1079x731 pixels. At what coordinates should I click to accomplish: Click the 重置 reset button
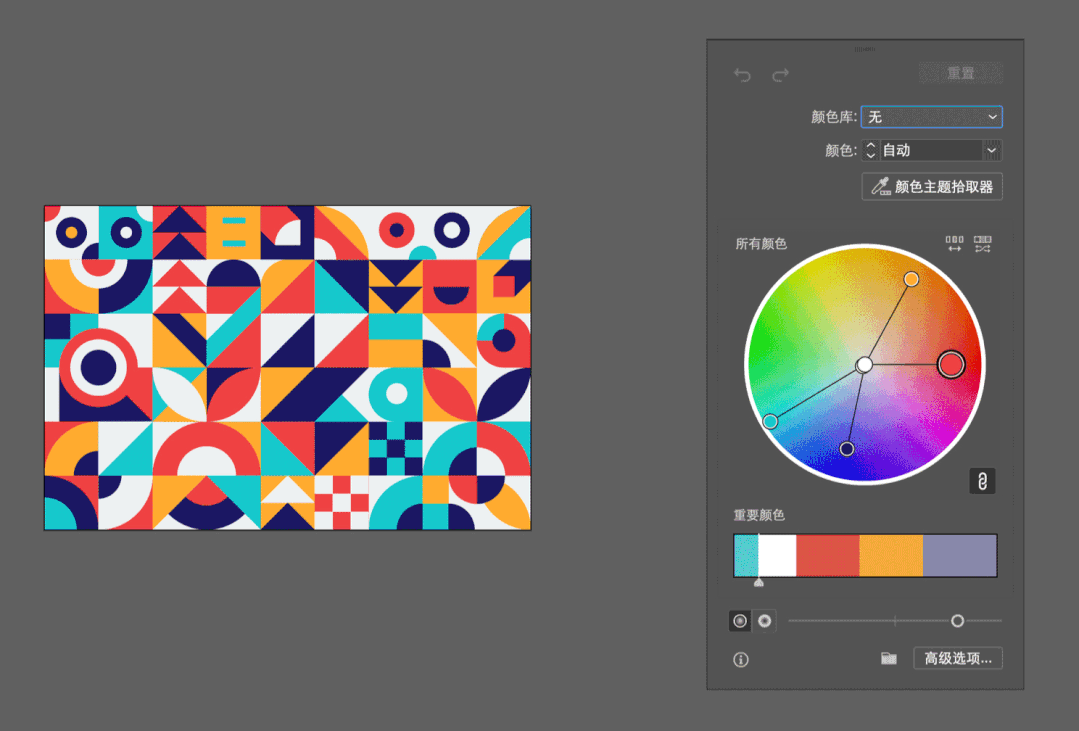[x=961, y=73]
